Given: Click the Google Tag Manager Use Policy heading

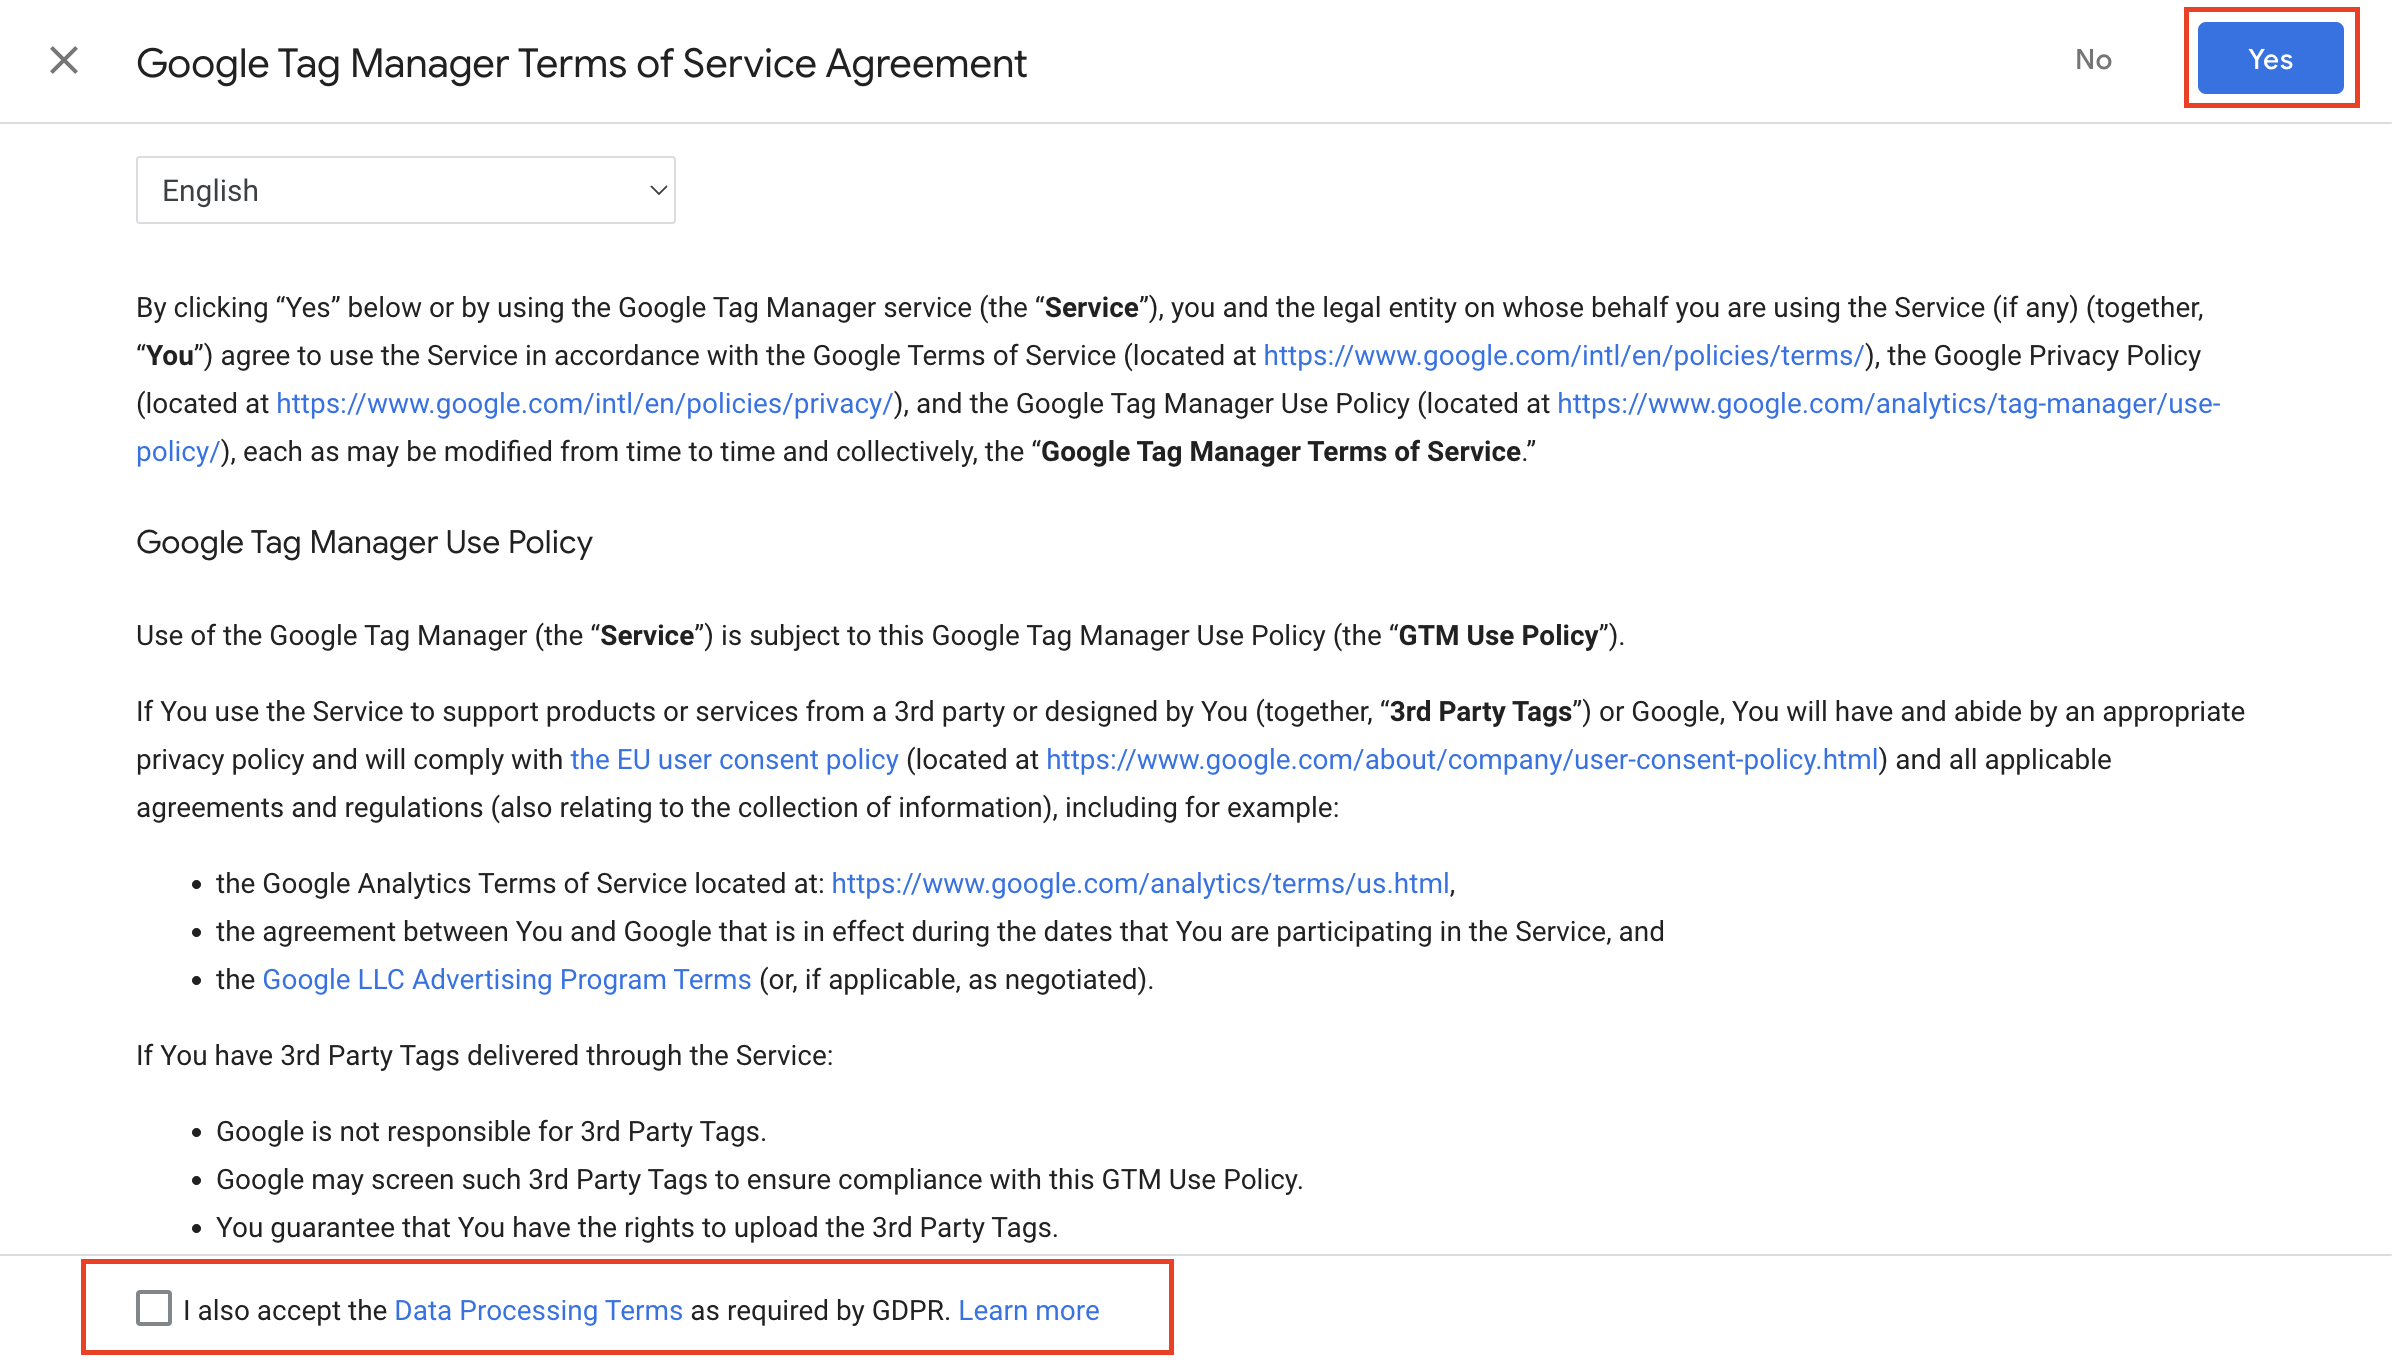Looking at the screenshot, I should tap(364, 542).
